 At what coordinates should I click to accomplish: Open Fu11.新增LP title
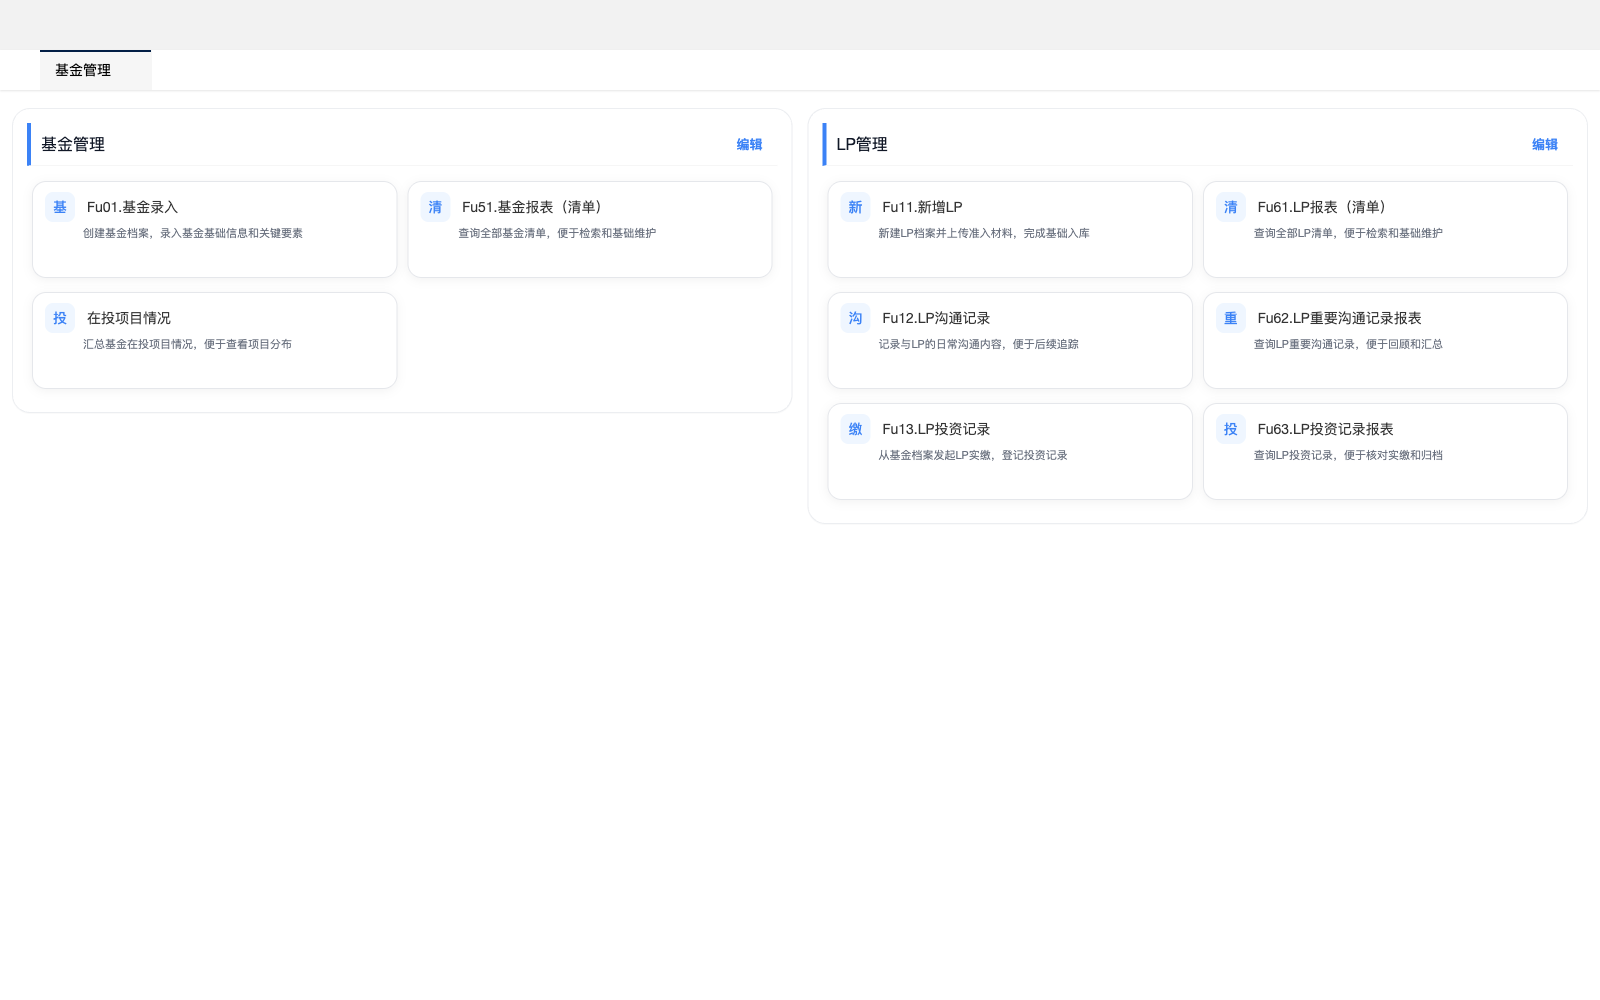coord(922,207)
